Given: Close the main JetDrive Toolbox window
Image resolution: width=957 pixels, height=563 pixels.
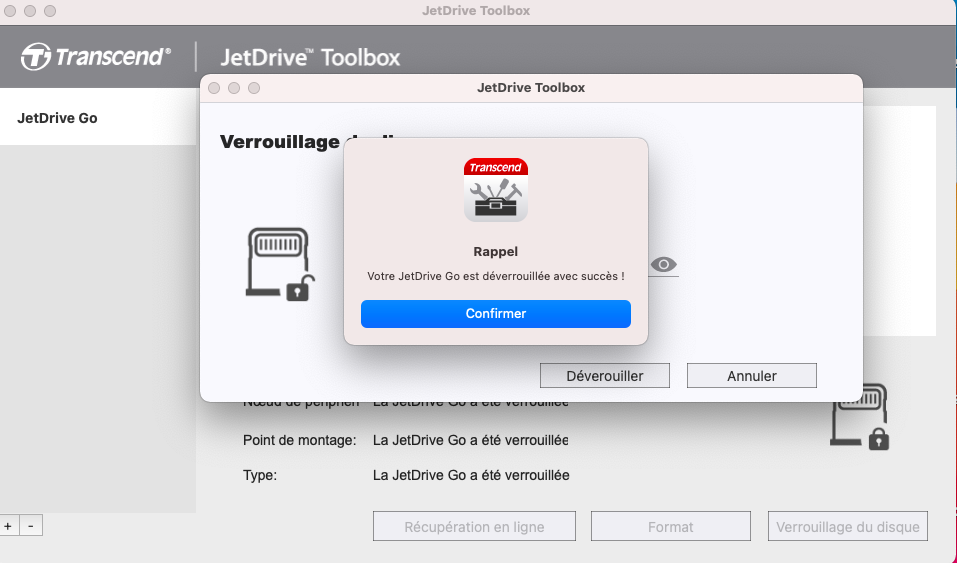Looking at the screenshot, I should point(10,11).
